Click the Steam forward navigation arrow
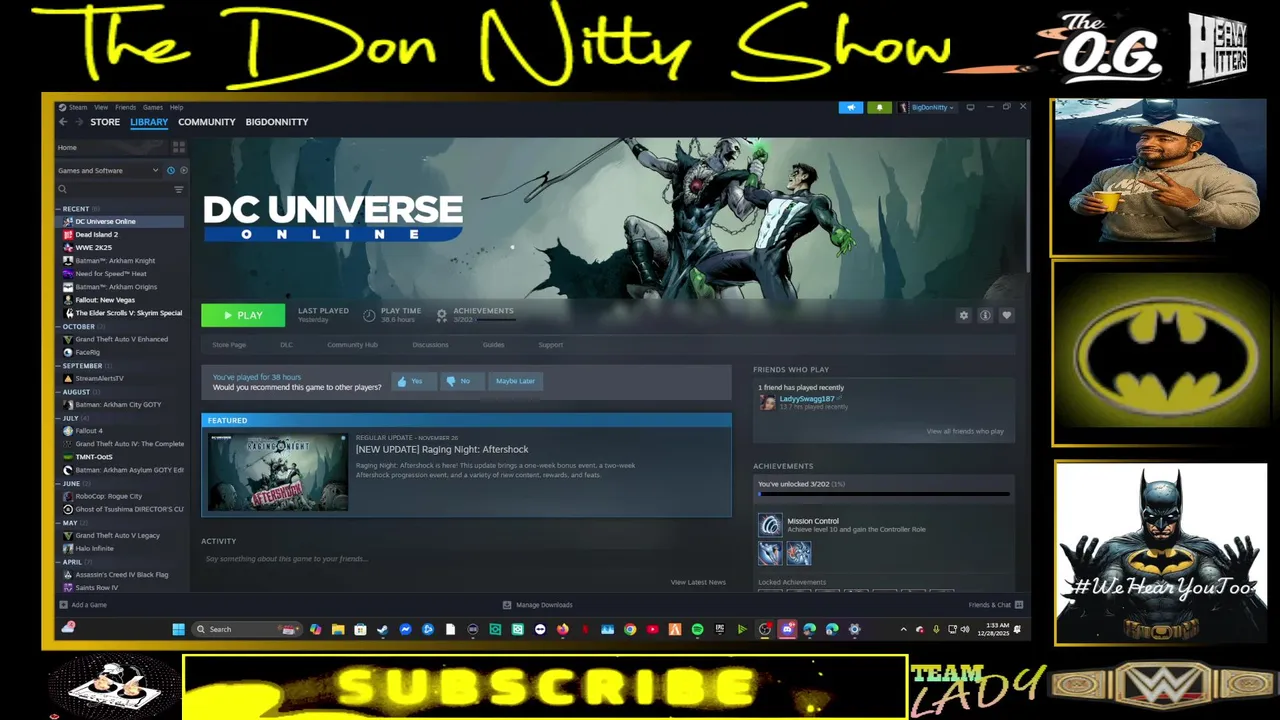 point(79,122)
